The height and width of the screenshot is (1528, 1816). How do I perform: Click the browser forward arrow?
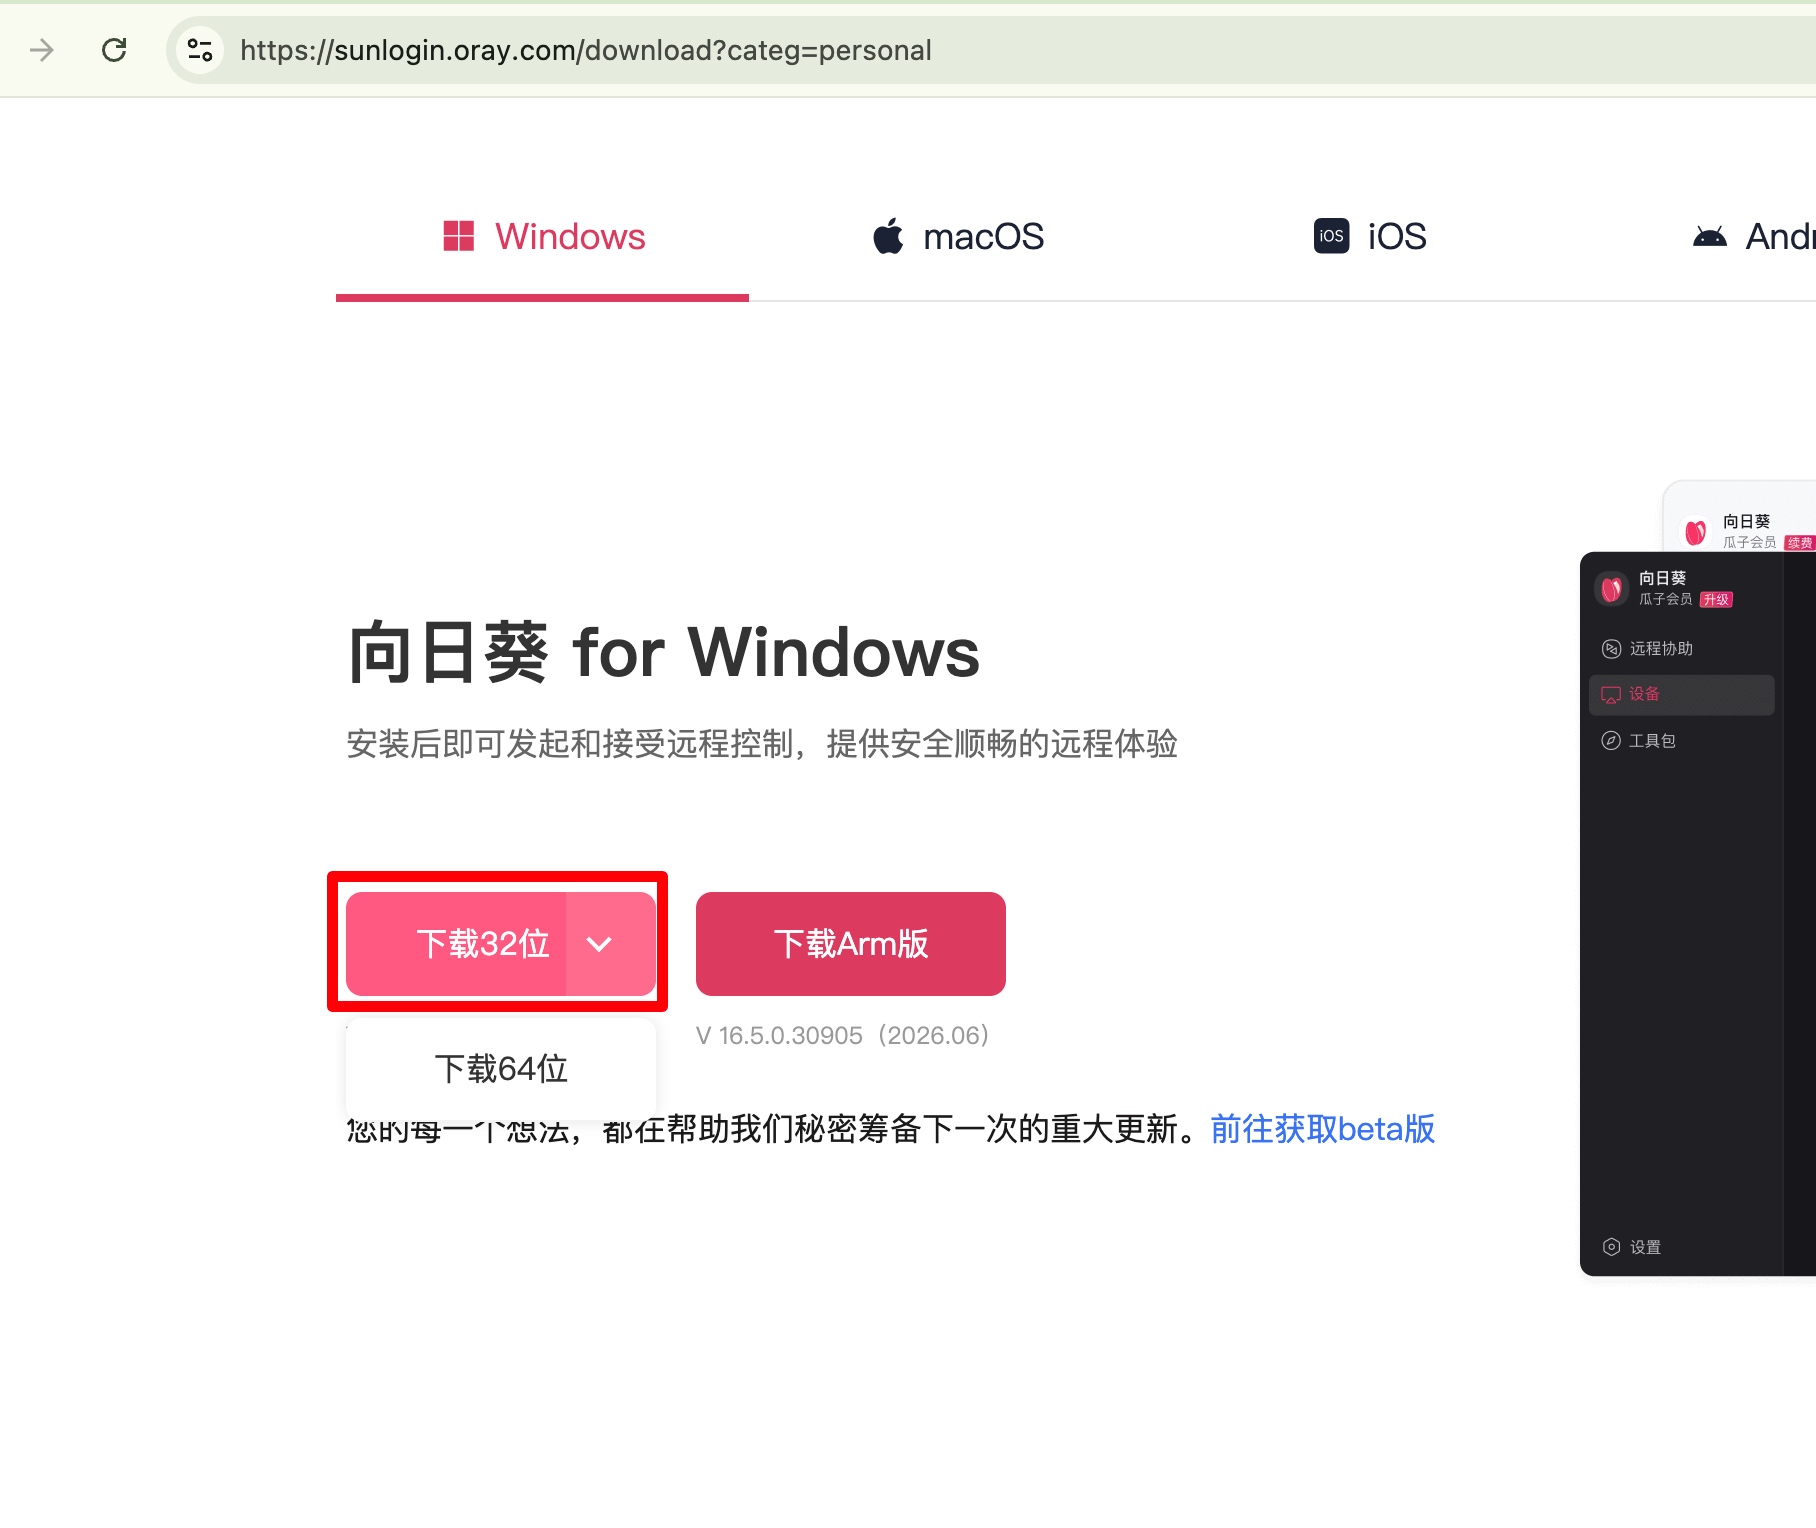click(x=42, y=50)
